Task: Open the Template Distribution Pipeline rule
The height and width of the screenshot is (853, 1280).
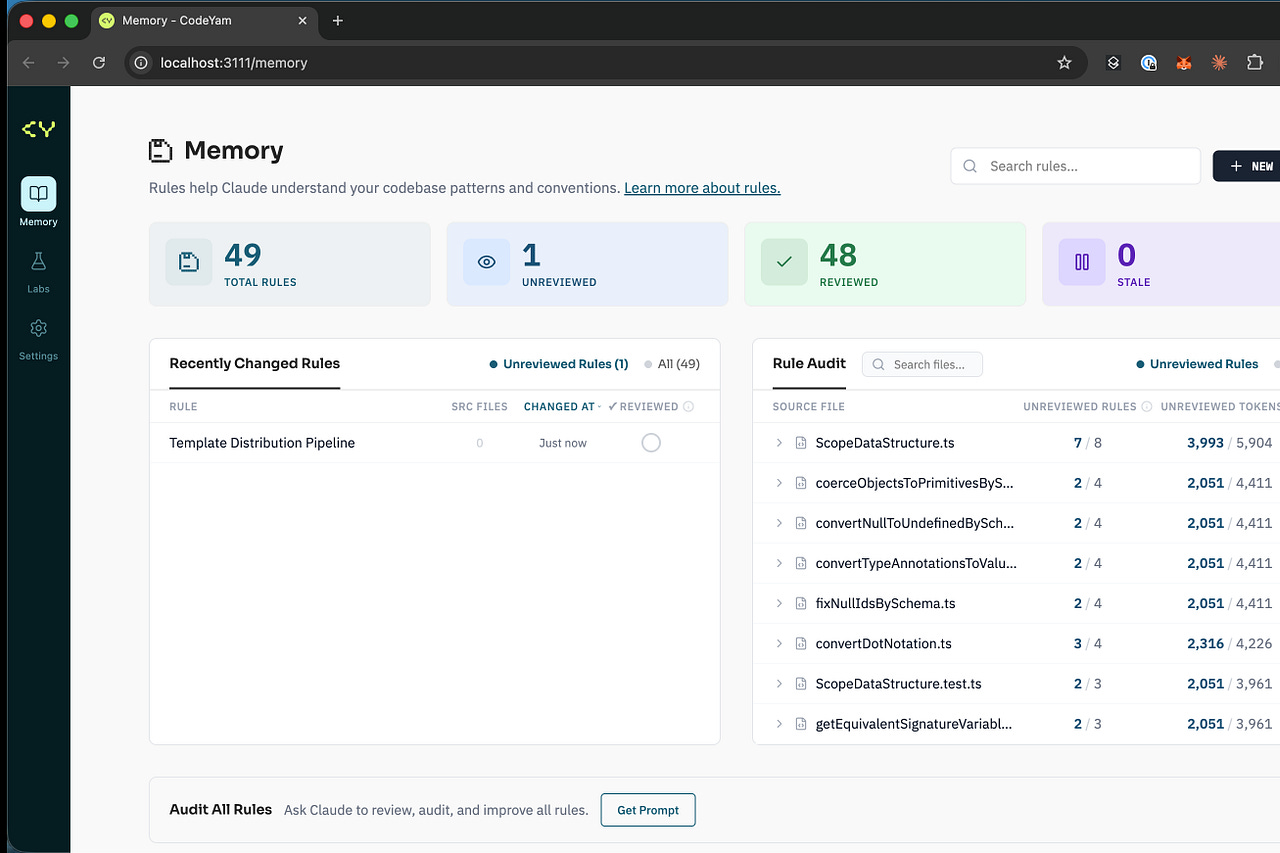Action: tap(262, 443)
